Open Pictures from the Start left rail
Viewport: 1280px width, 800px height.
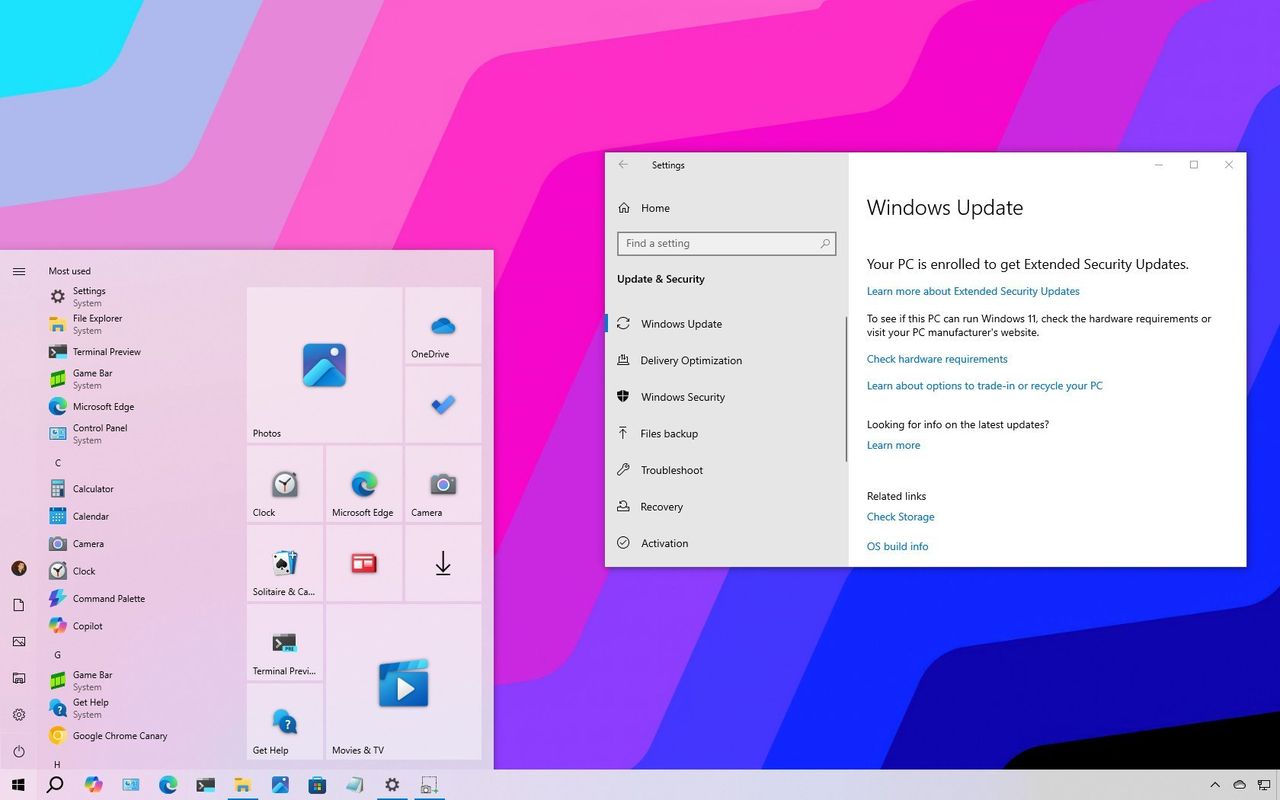pos(19,642)
